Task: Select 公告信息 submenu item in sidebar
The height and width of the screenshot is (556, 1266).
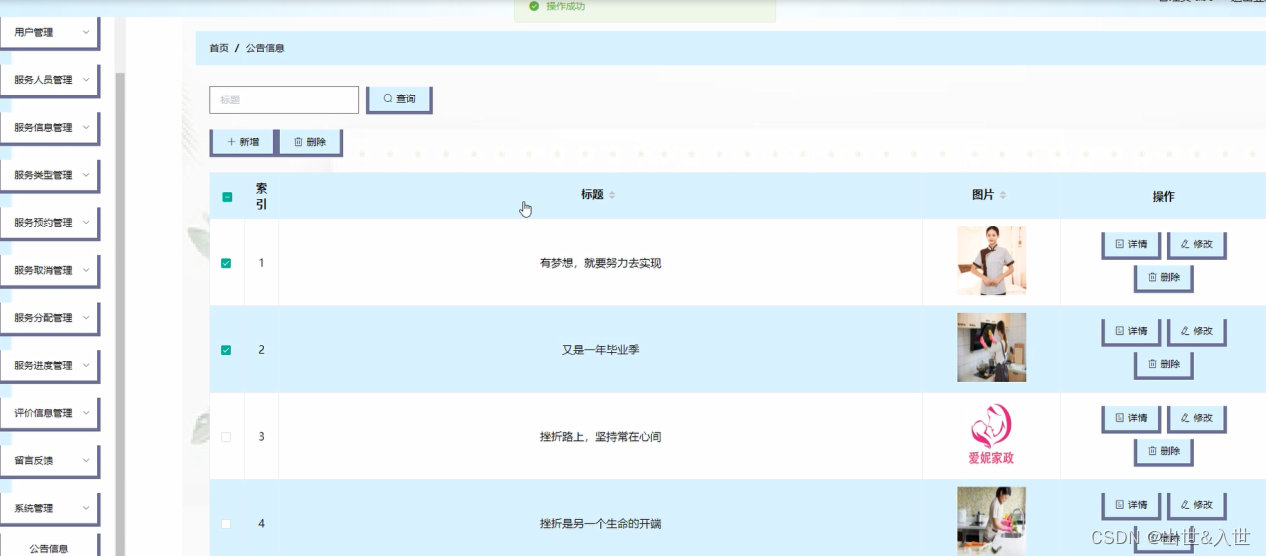Action: 49,547
